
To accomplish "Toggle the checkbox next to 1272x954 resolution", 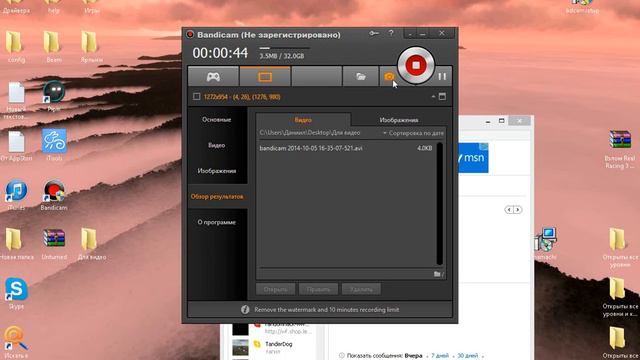I will tap(196, 97).
